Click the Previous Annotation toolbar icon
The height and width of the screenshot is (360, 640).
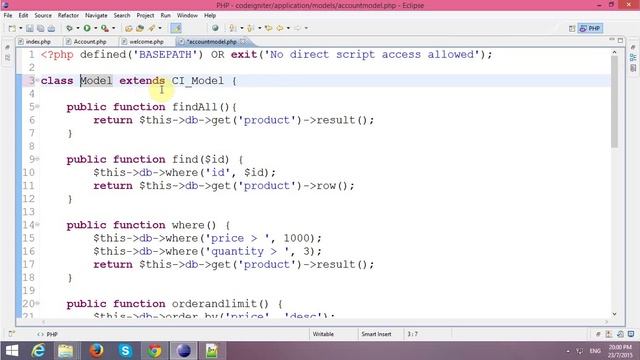(250, 28)
